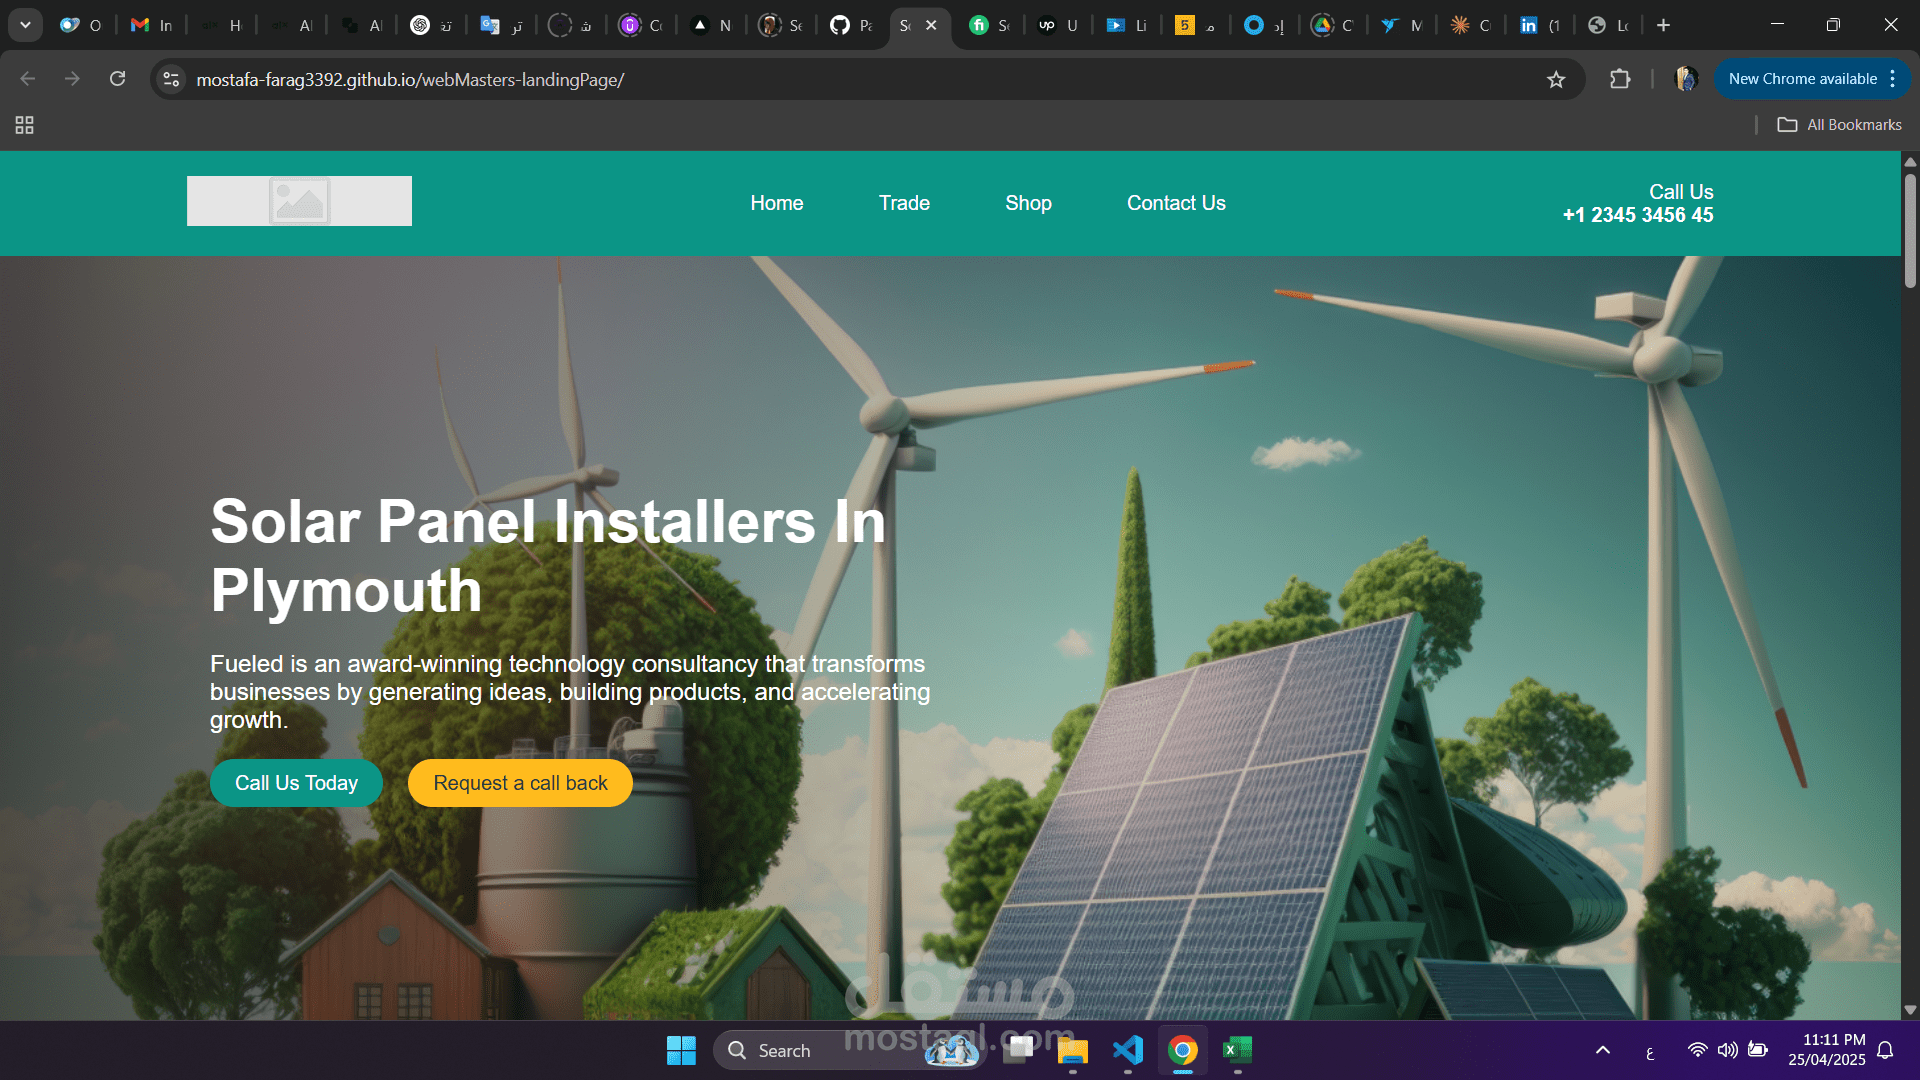Click Request a call back
This screenshot has width=1920, height=1080.
point(519,783)
